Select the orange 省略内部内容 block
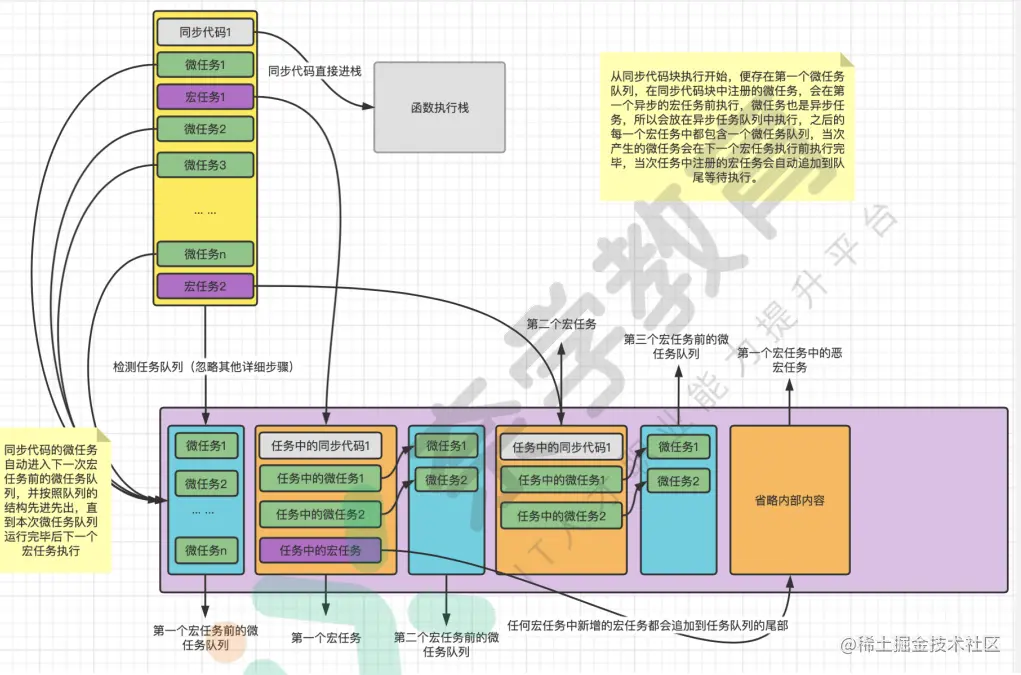Image resolution: width=1021 pixels, height=675 pixels. pyautogui.click(x=790, y=500)
